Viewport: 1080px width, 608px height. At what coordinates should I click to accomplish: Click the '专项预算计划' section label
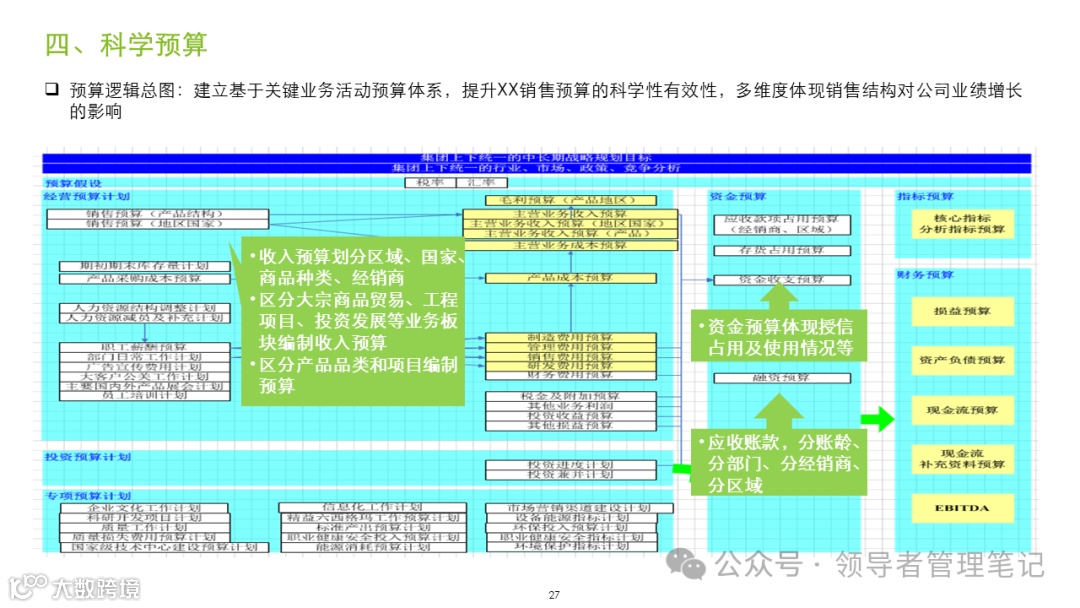(87, 496)
